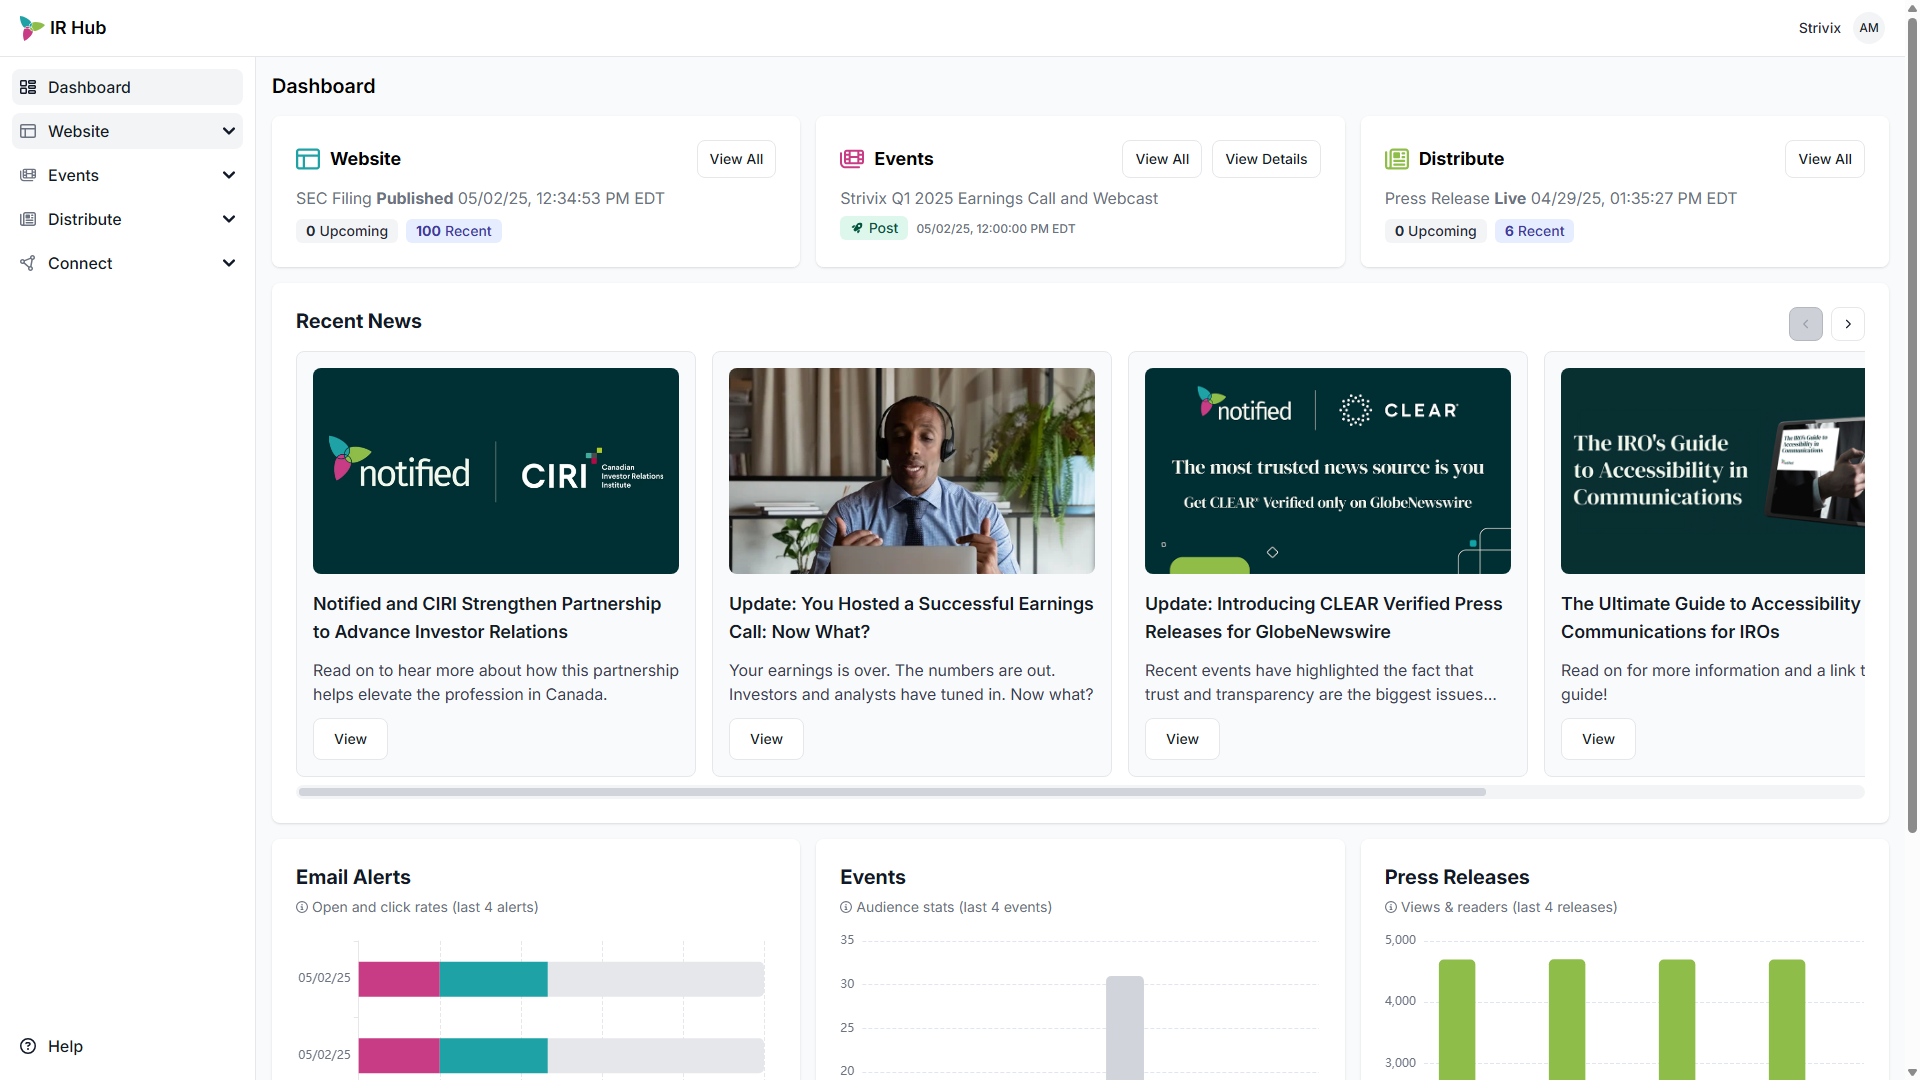This screenshot has height=1080, width=1920.
Task: Select Strivix in the top bar
Action: click(x=1819, y=27)
